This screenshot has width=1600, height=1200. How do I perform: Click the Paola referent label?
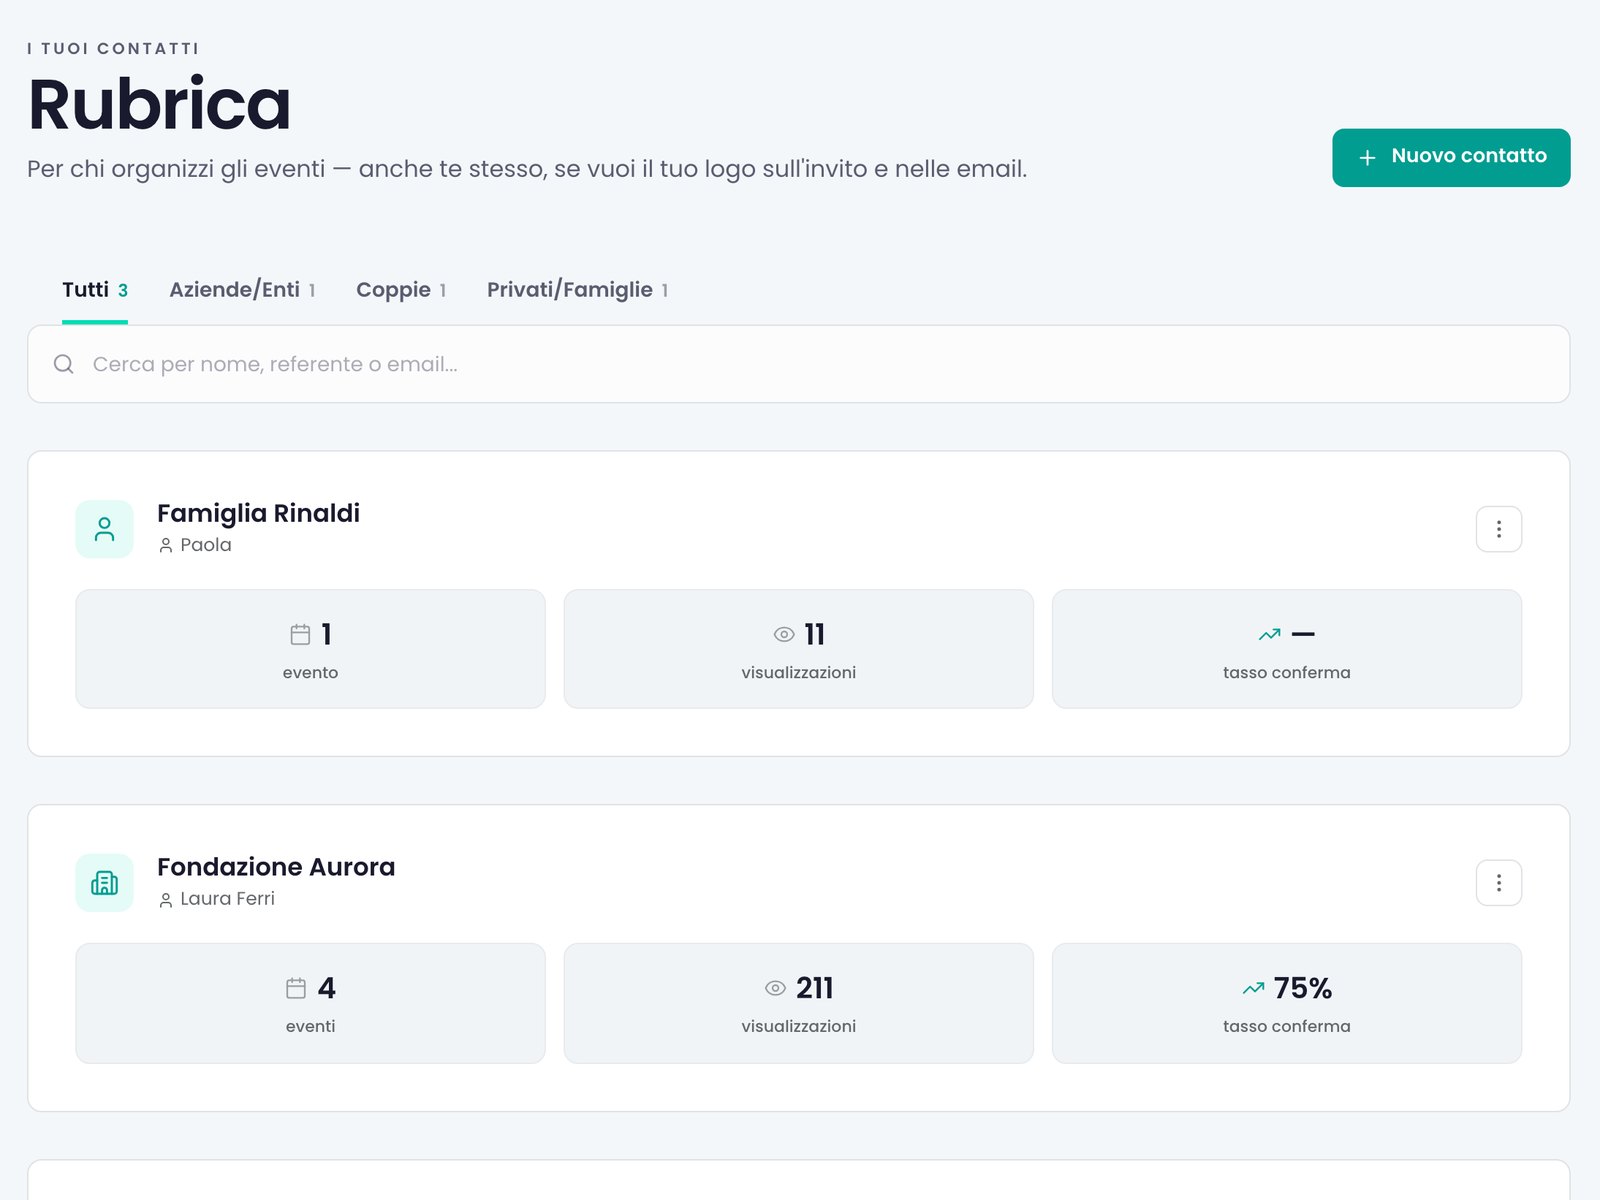tap(206, 545)
